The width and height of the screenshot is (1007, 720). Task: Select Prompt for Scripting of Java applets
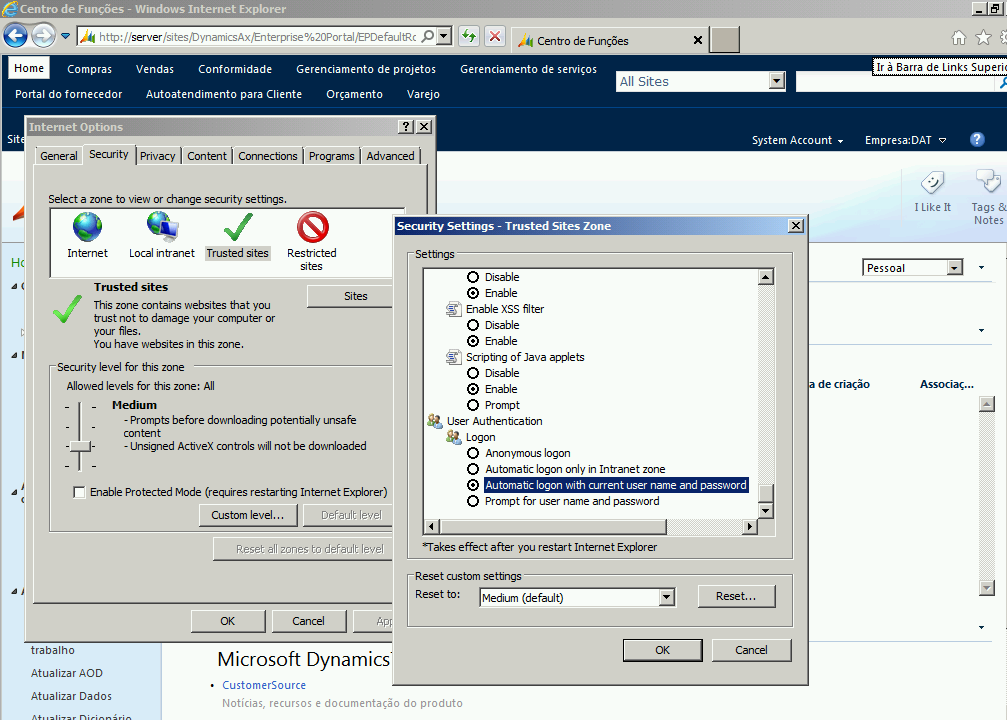click(473, 405)
